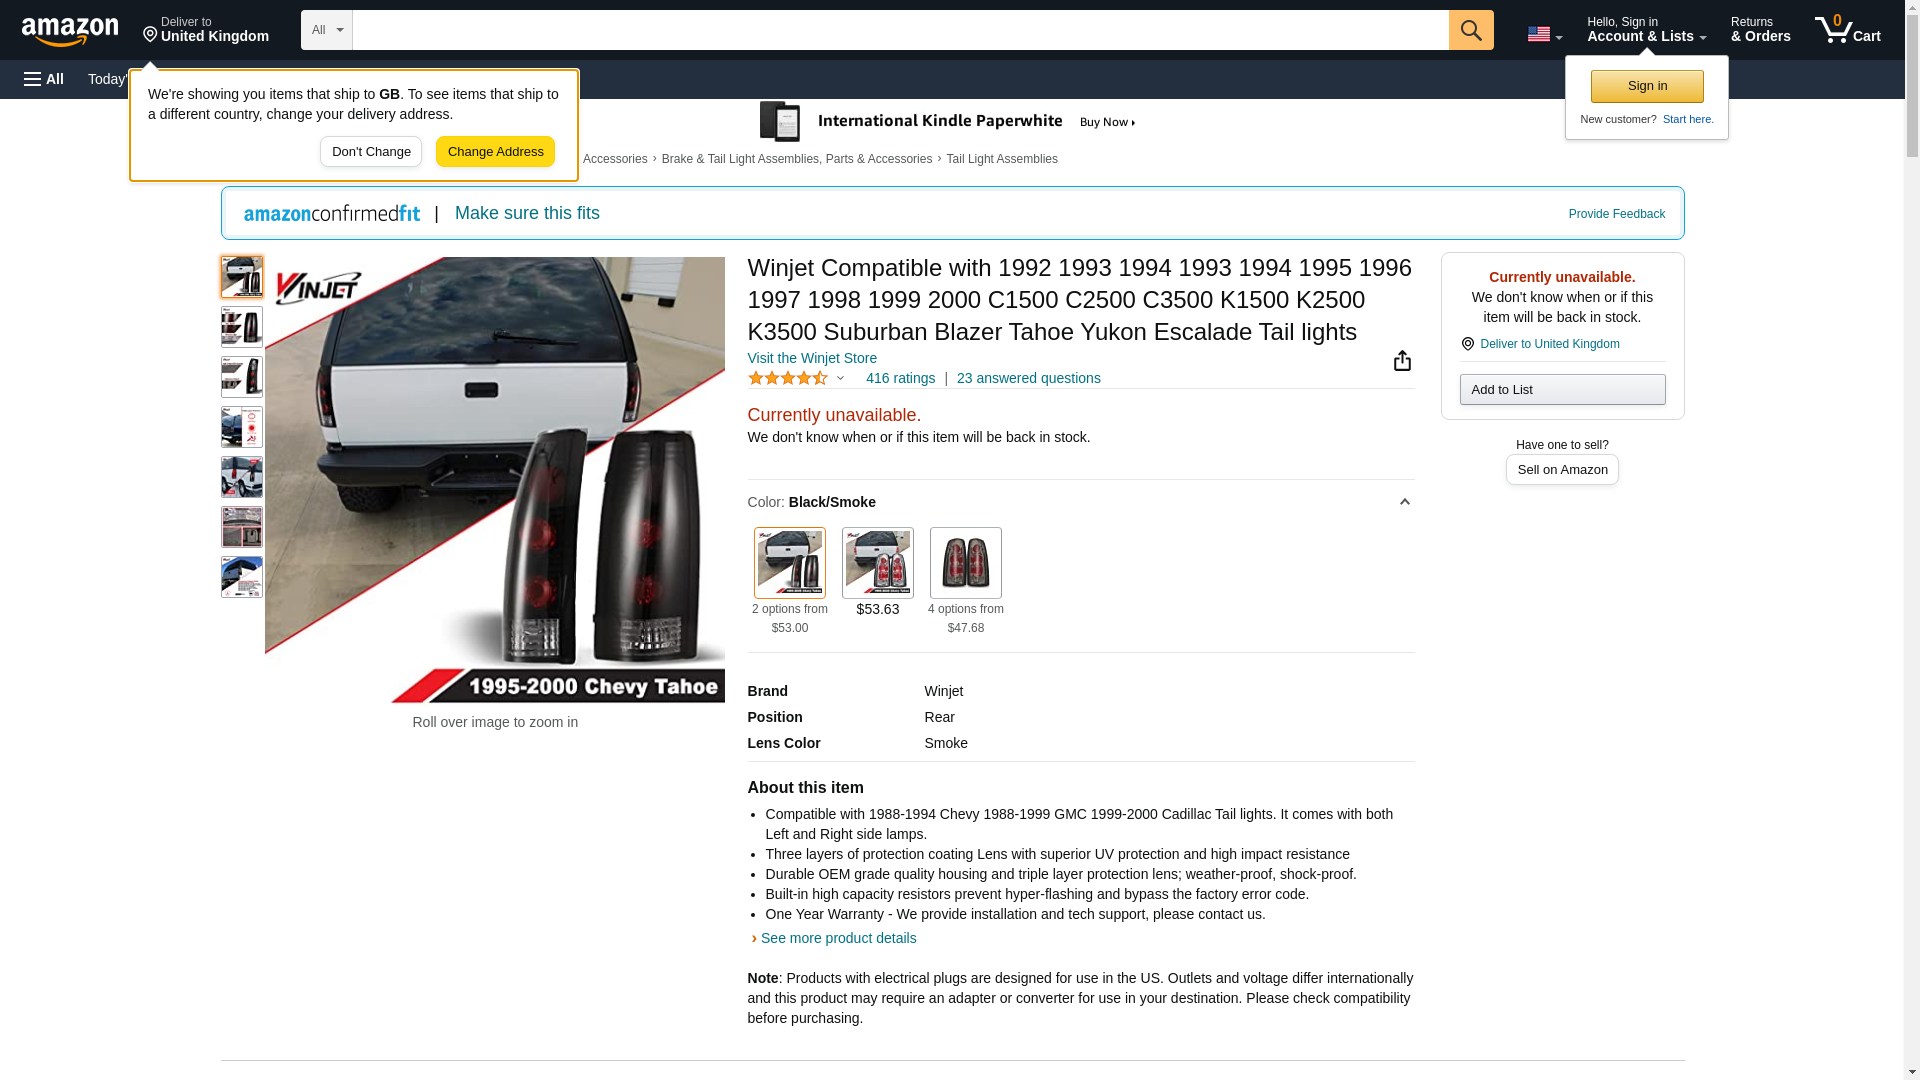
Task: Click the Don't Change button
Action: point(371,152)
